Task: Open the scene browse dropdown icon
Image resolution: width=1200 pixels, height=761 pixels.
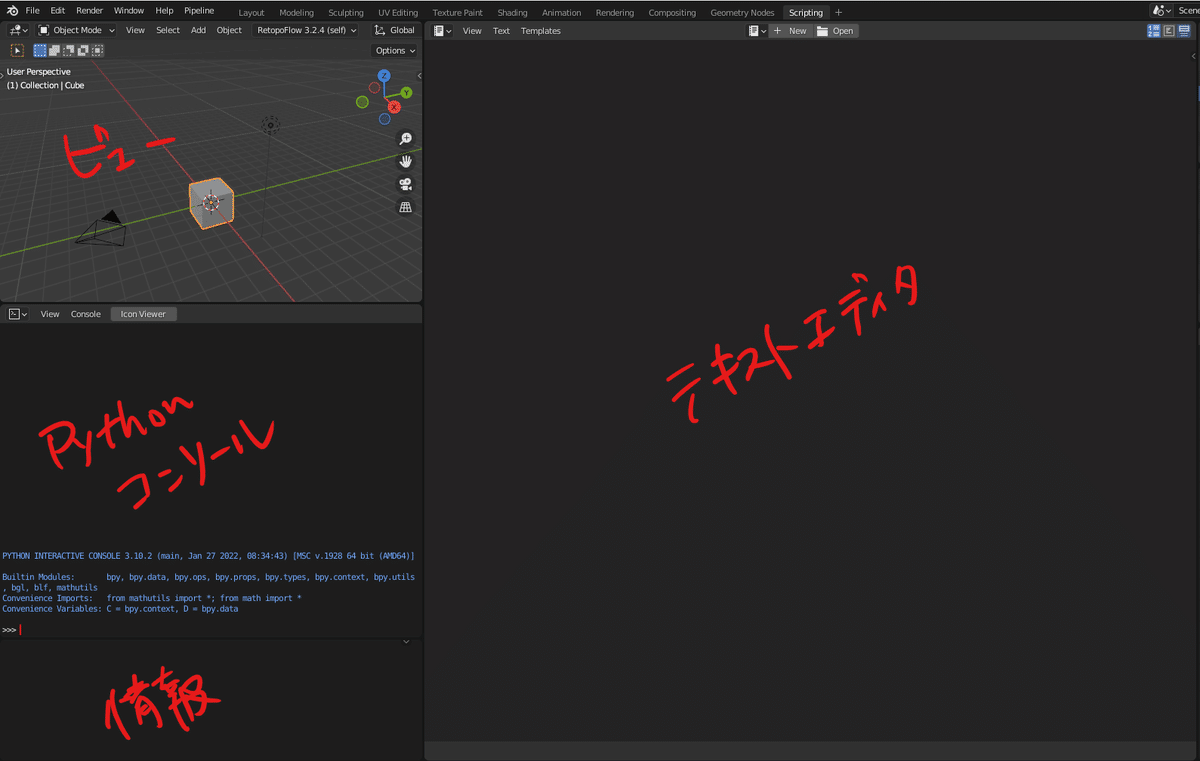Action: [1161, 10]
